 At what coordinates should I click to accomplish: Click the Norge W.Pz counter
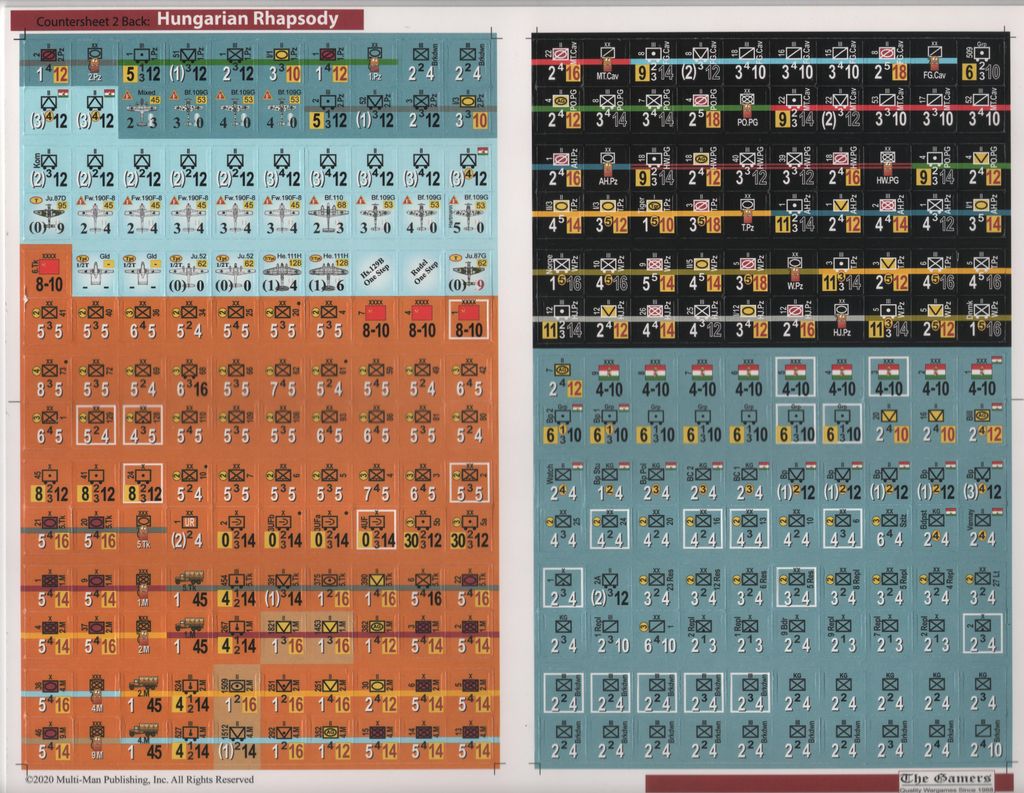point(560,272)
